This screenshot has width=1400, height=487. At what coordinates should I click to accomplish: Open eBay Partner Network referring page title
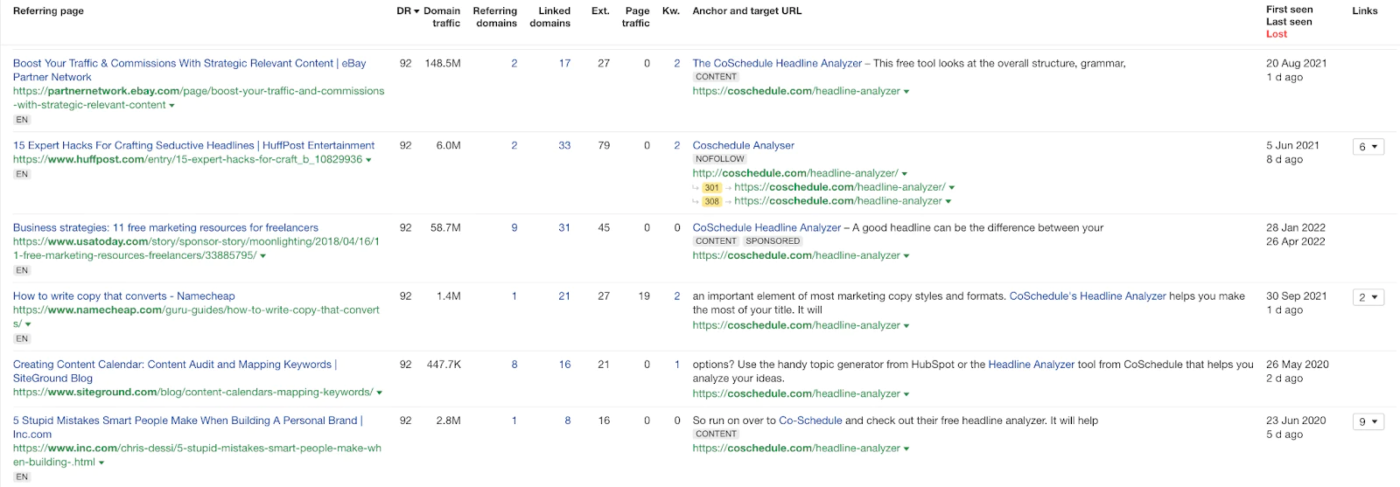(x=189, y=70)
